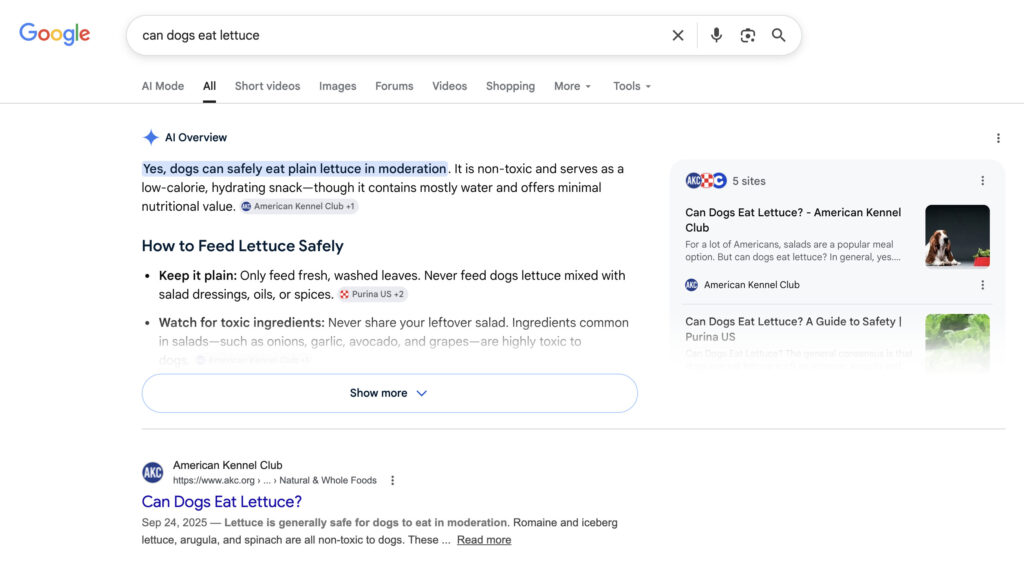1024x562 pixels.
Task: Go to the Forums tab
Action: [x=394, y=86]
